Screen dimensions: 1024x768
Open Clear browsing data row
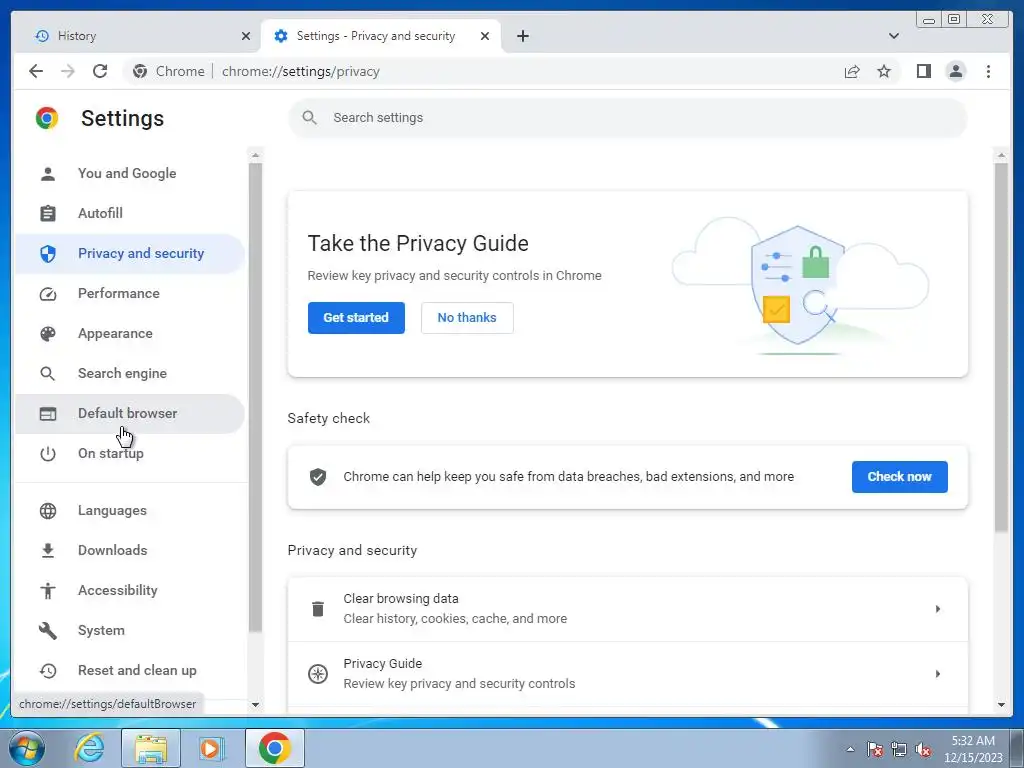[x=628, y=609]
